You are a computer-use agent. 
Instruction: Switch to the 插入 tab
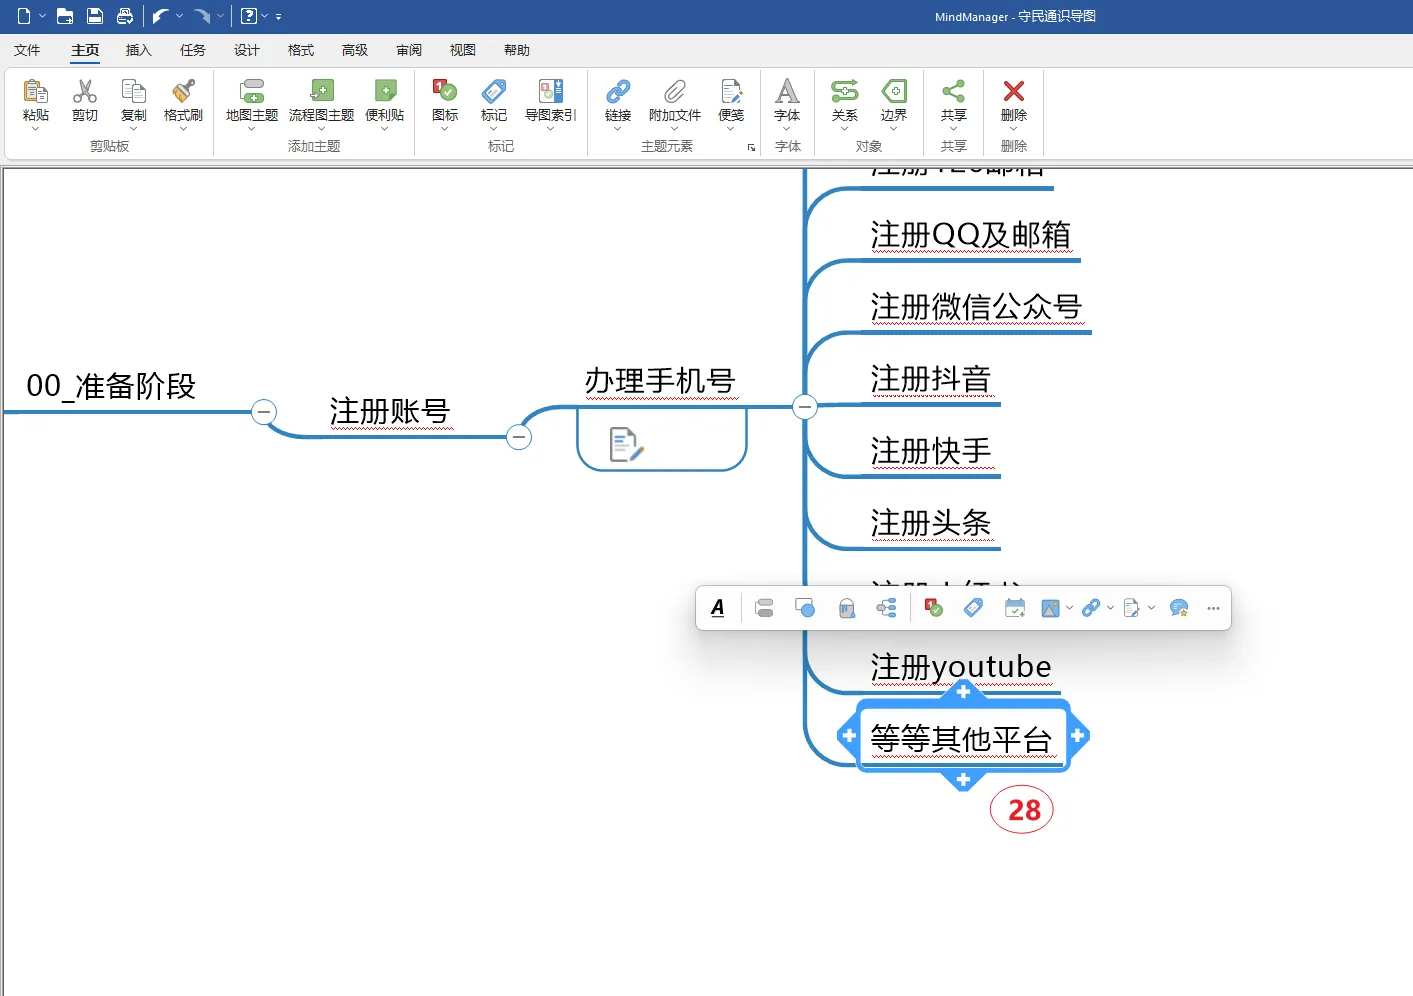[x=139, y=50]
